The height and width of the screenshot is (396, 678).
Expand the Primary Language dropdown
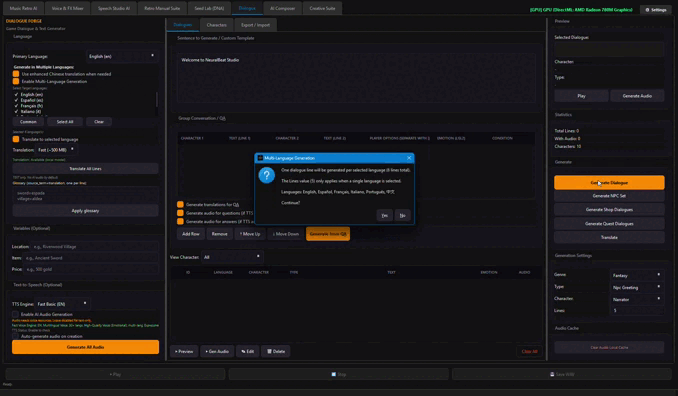coord(122,56)
